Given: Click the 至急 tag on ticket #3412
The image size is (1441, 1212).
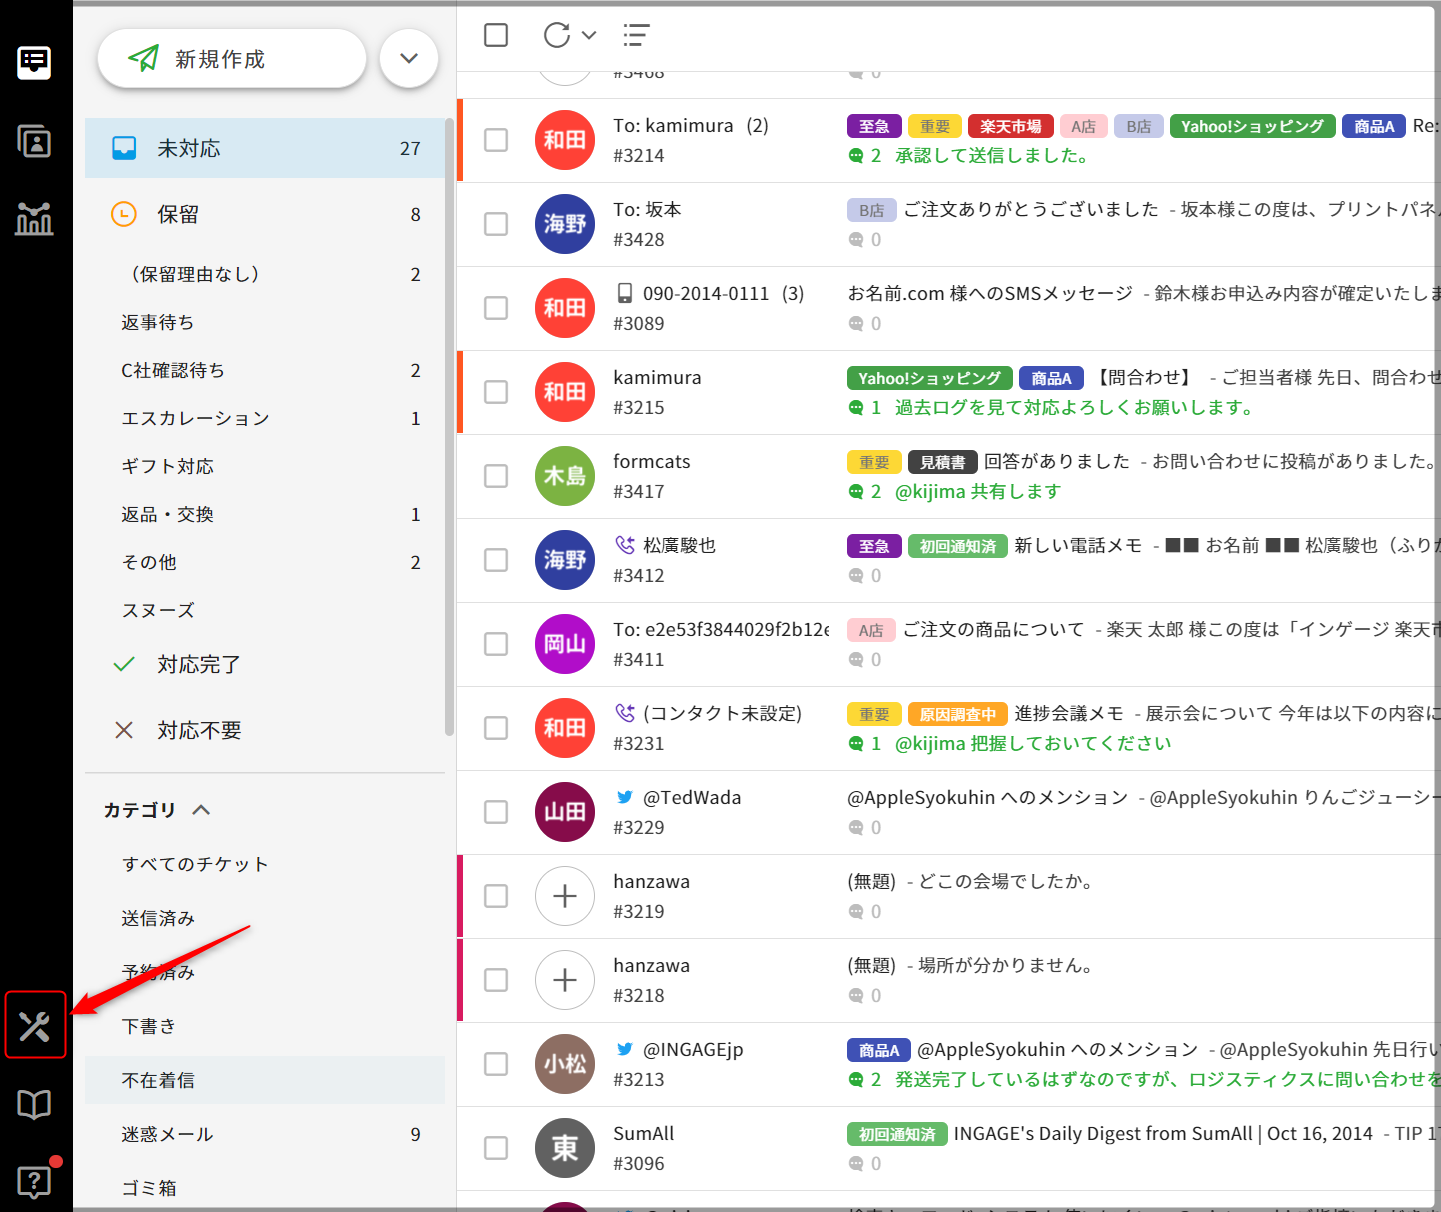Looking at the screenshot, I should pyautogui.click(x=874, y=546).
